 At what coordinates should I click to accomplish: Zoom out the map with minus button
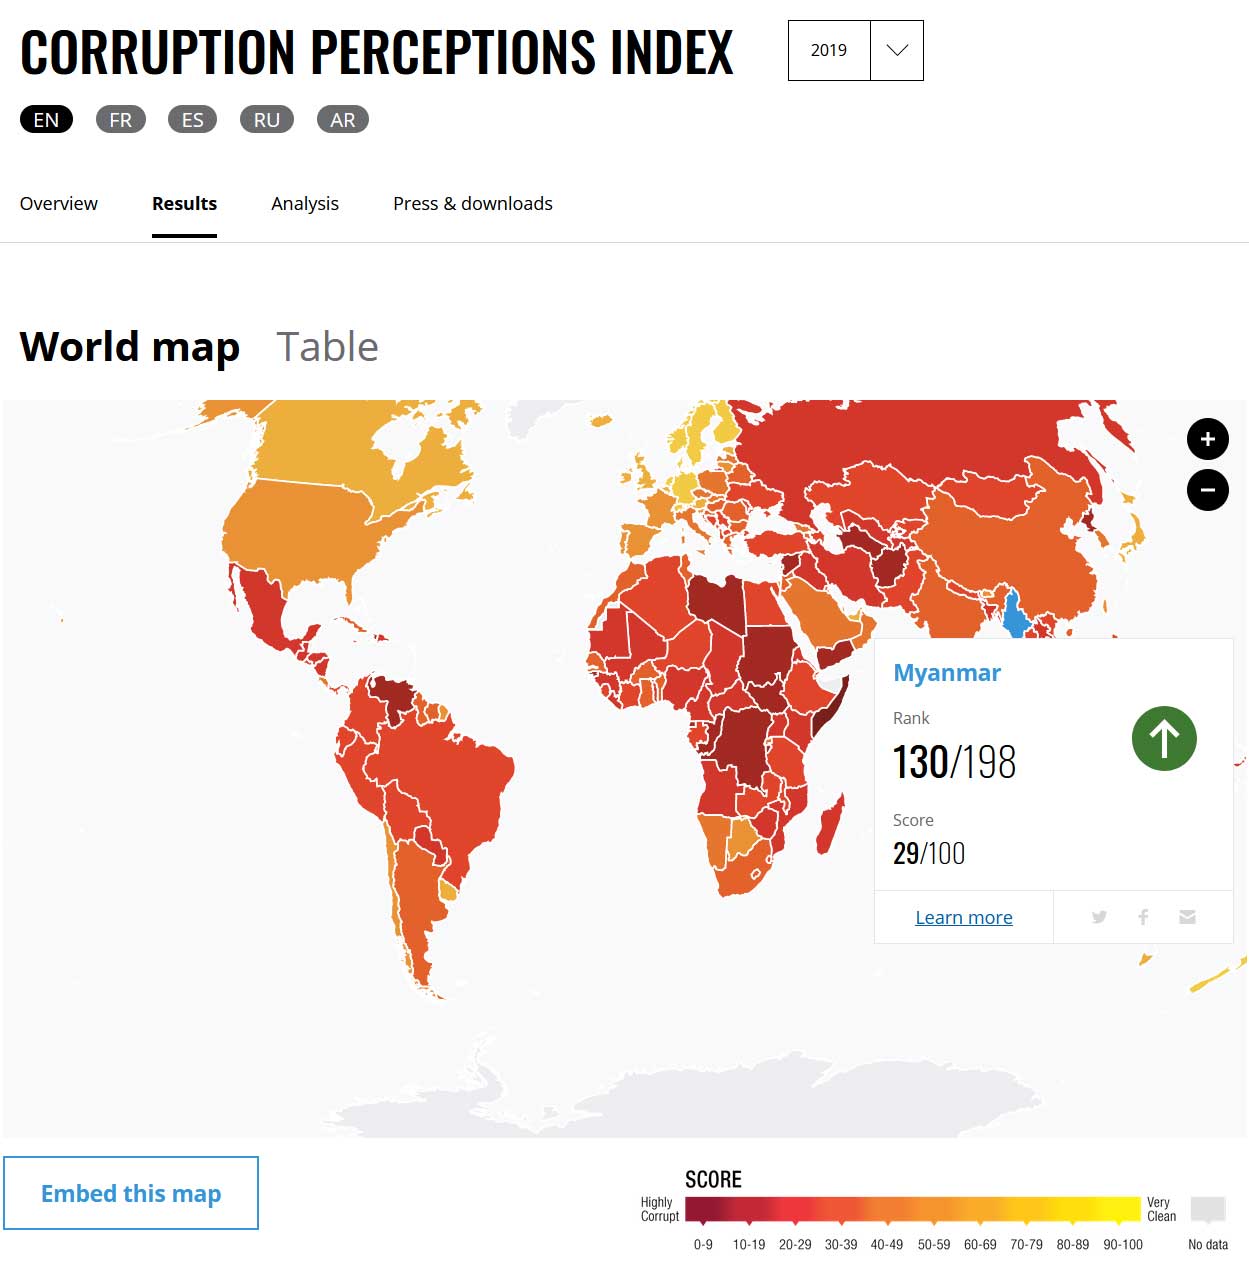[1207, 490]
